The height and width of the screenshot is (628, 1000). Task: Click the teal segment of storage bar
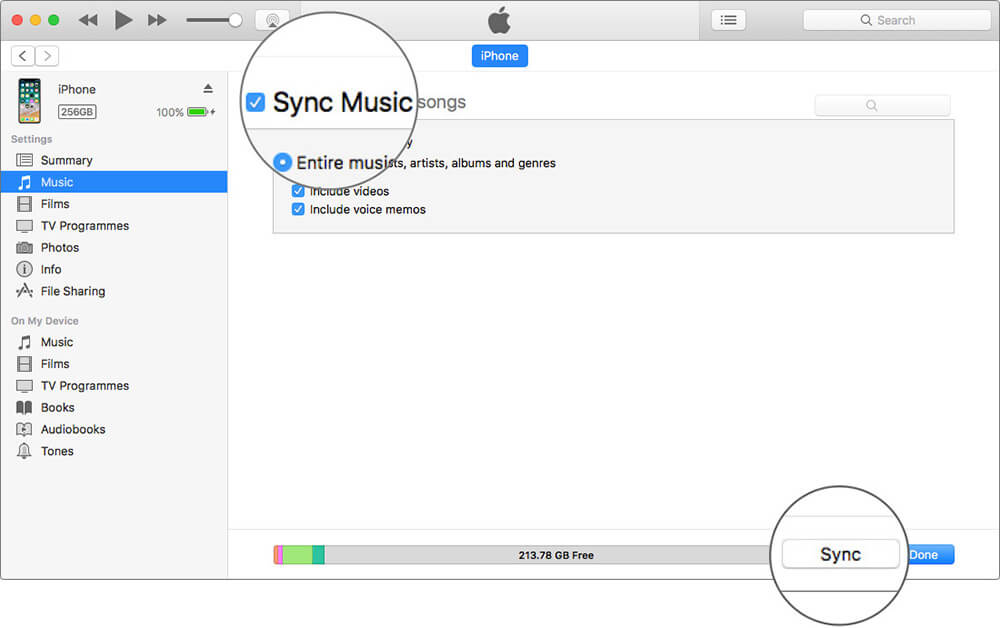(x=318, y=555)
